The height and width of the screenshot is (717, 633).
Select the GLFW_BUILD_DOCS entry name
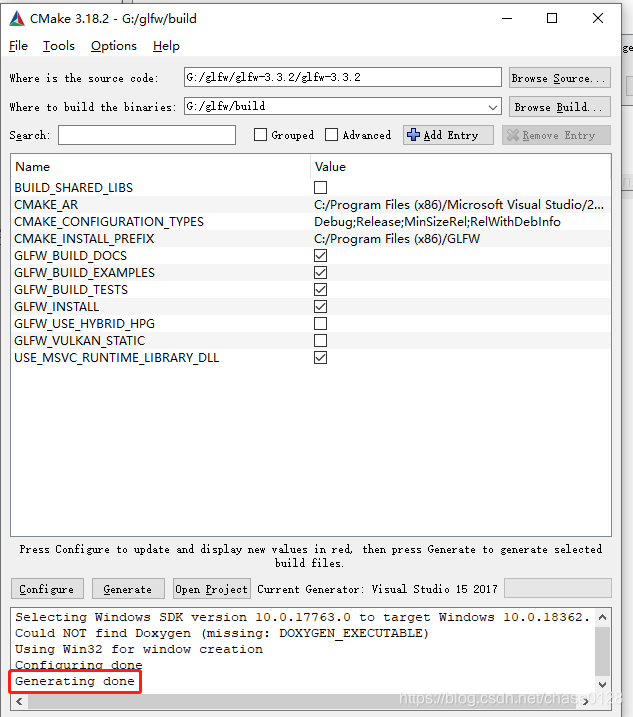tap(70, 256)
